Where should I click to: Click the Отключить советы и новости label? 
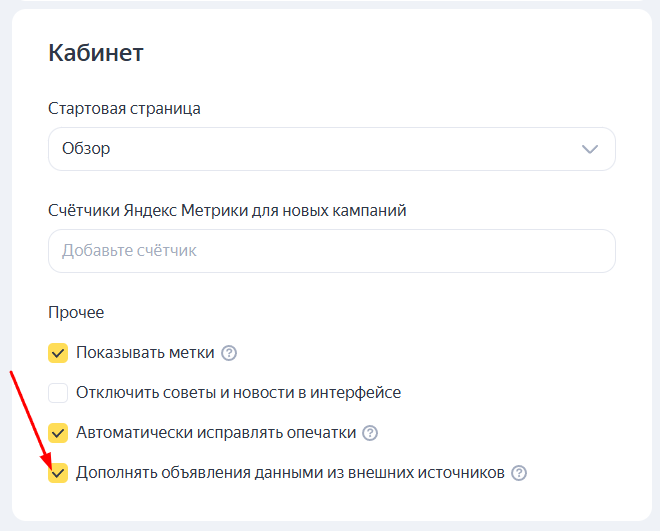click(238, 393)
